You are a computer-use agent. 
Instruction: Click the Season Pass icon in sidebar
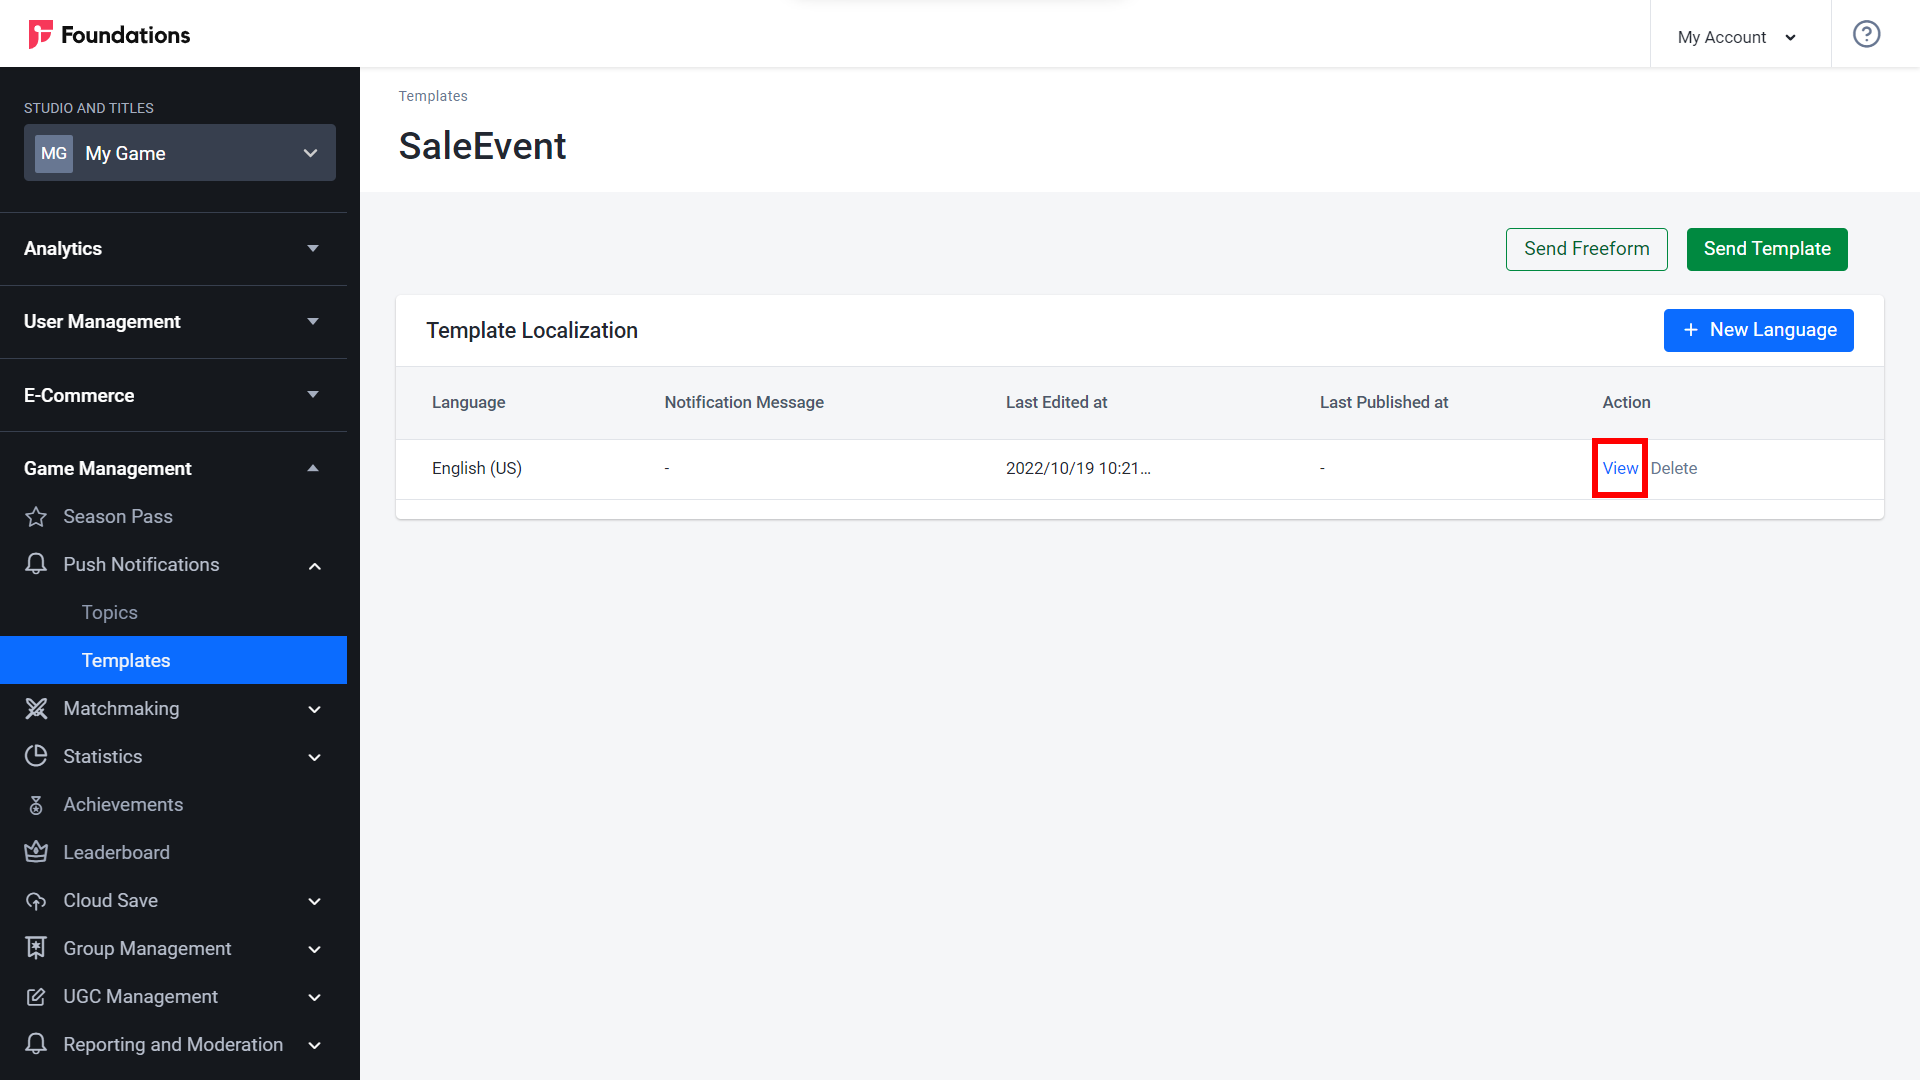[x=36, y=516]
